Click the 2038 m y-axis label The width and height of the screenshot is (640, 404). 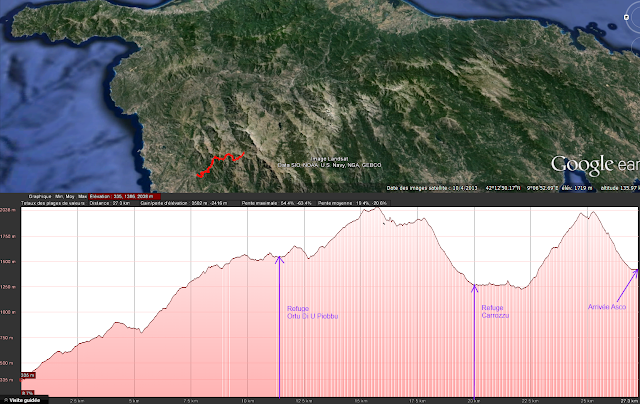point(8,210)
